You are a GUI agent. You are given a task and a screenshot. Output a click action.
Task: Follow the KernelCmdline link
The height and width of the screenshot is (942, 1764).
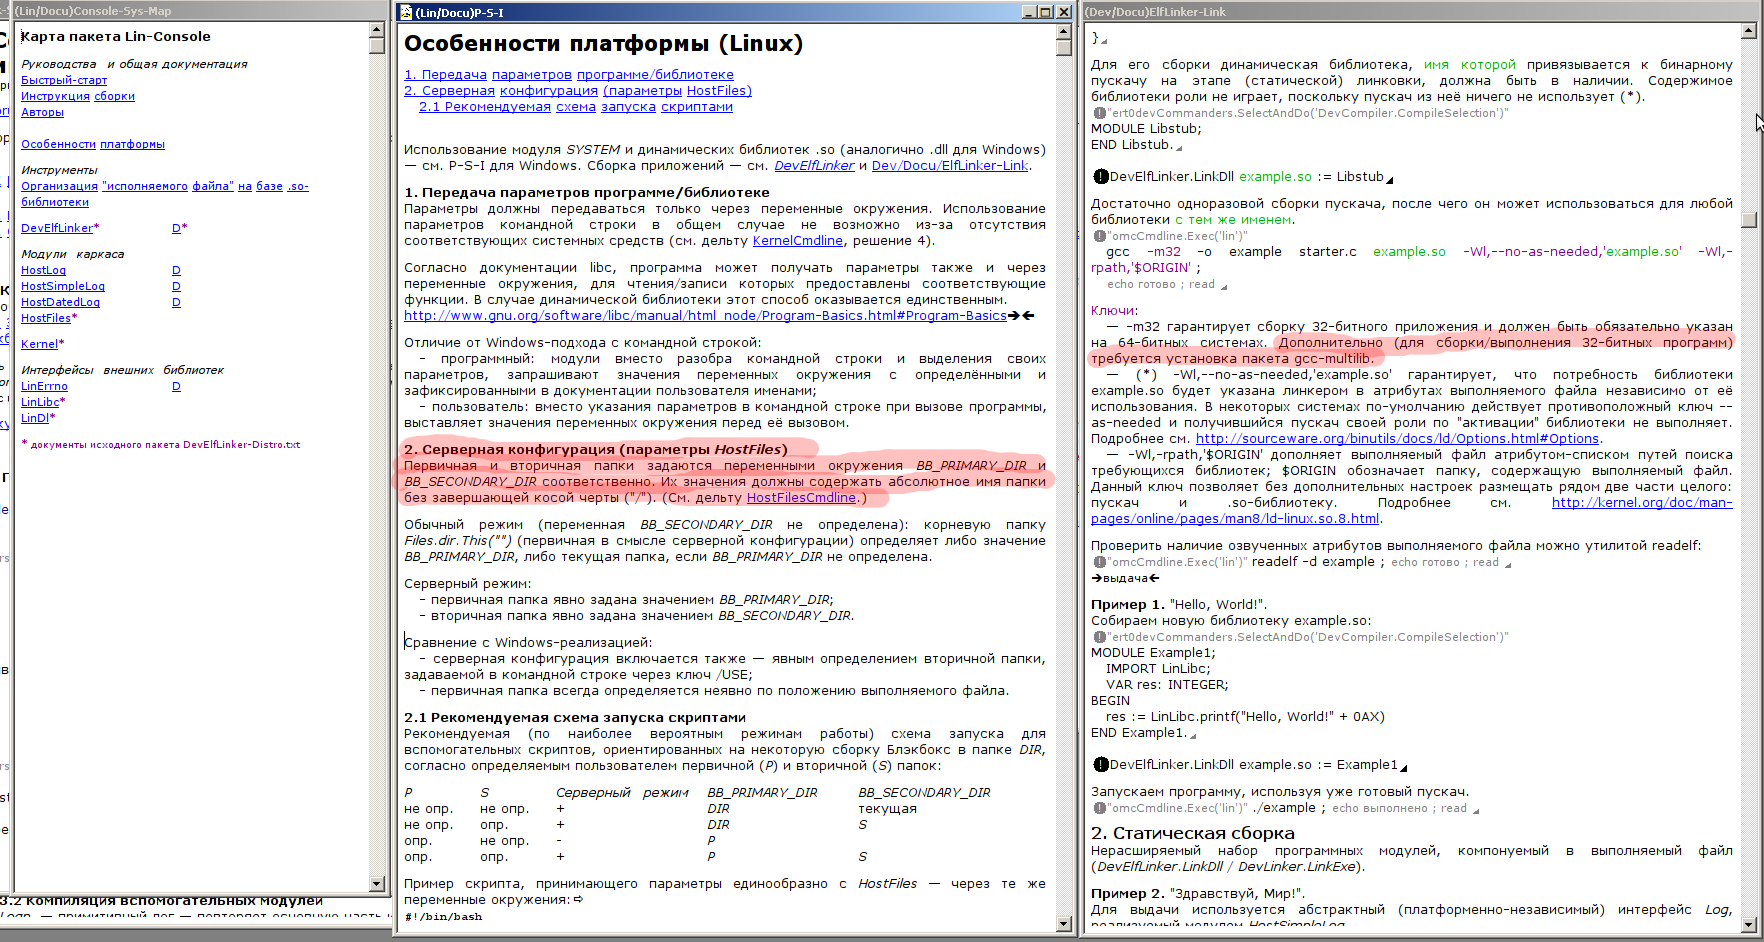pos(797,241)
